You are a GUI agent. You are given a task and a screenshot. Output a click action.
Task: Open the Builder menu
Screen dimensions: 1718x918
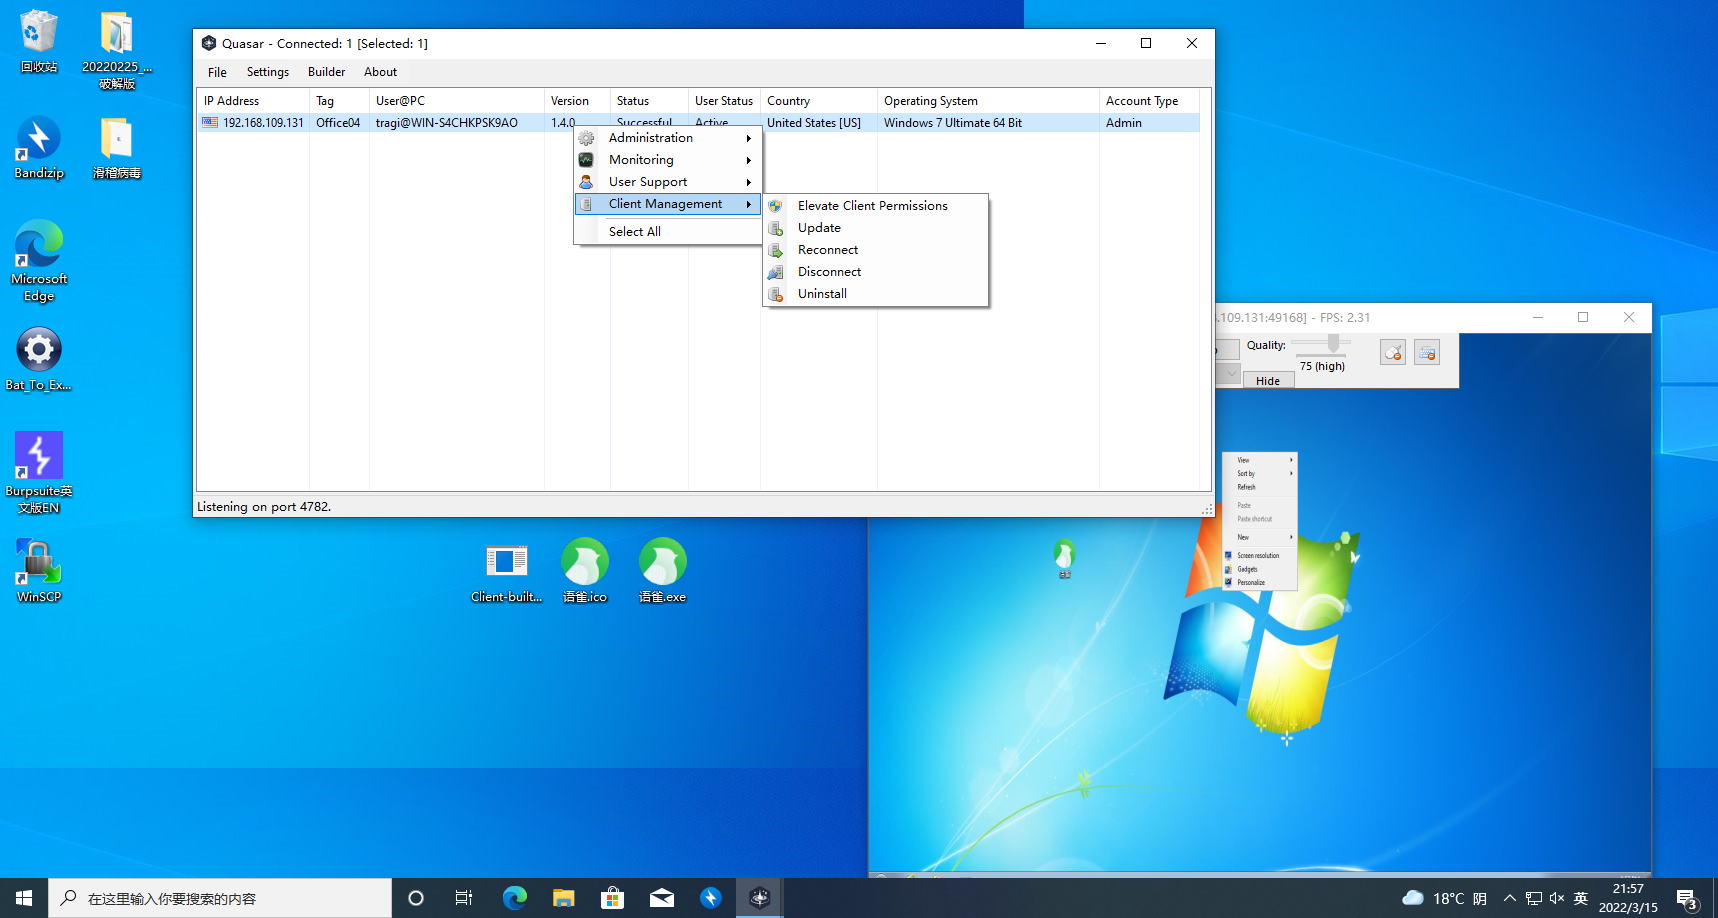click(326, 72)
